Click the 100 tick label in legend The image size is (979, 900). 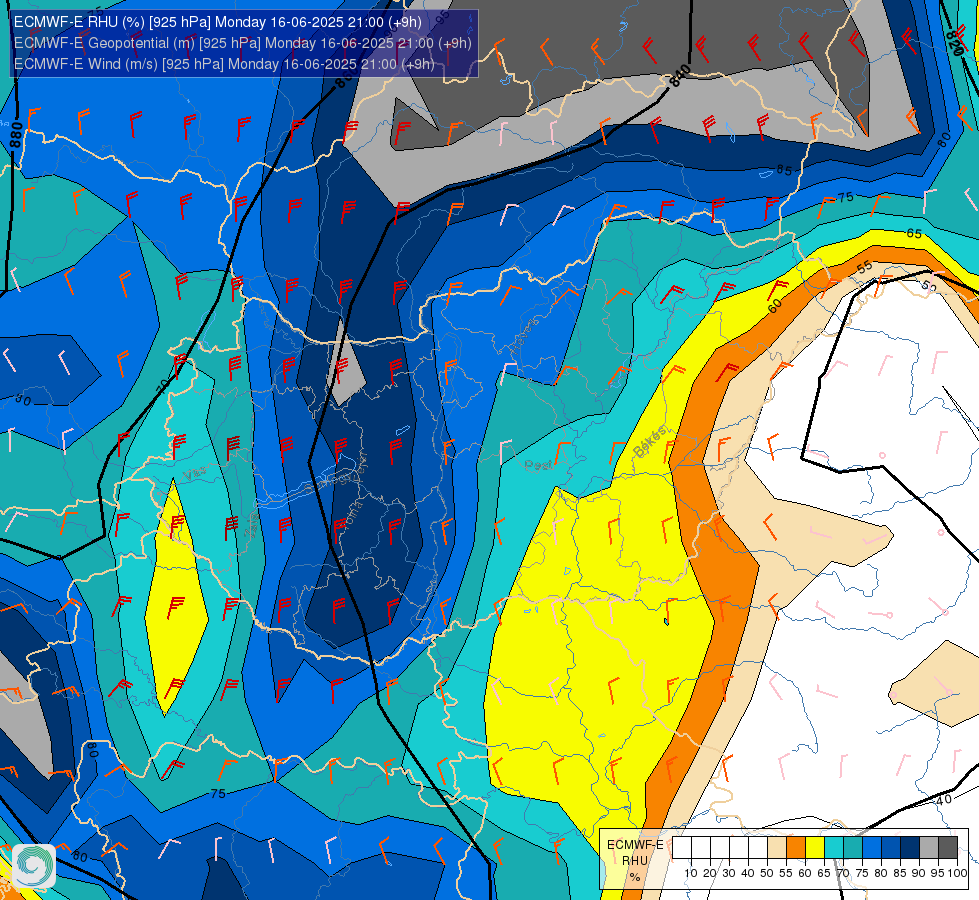(x=957, y=873)
